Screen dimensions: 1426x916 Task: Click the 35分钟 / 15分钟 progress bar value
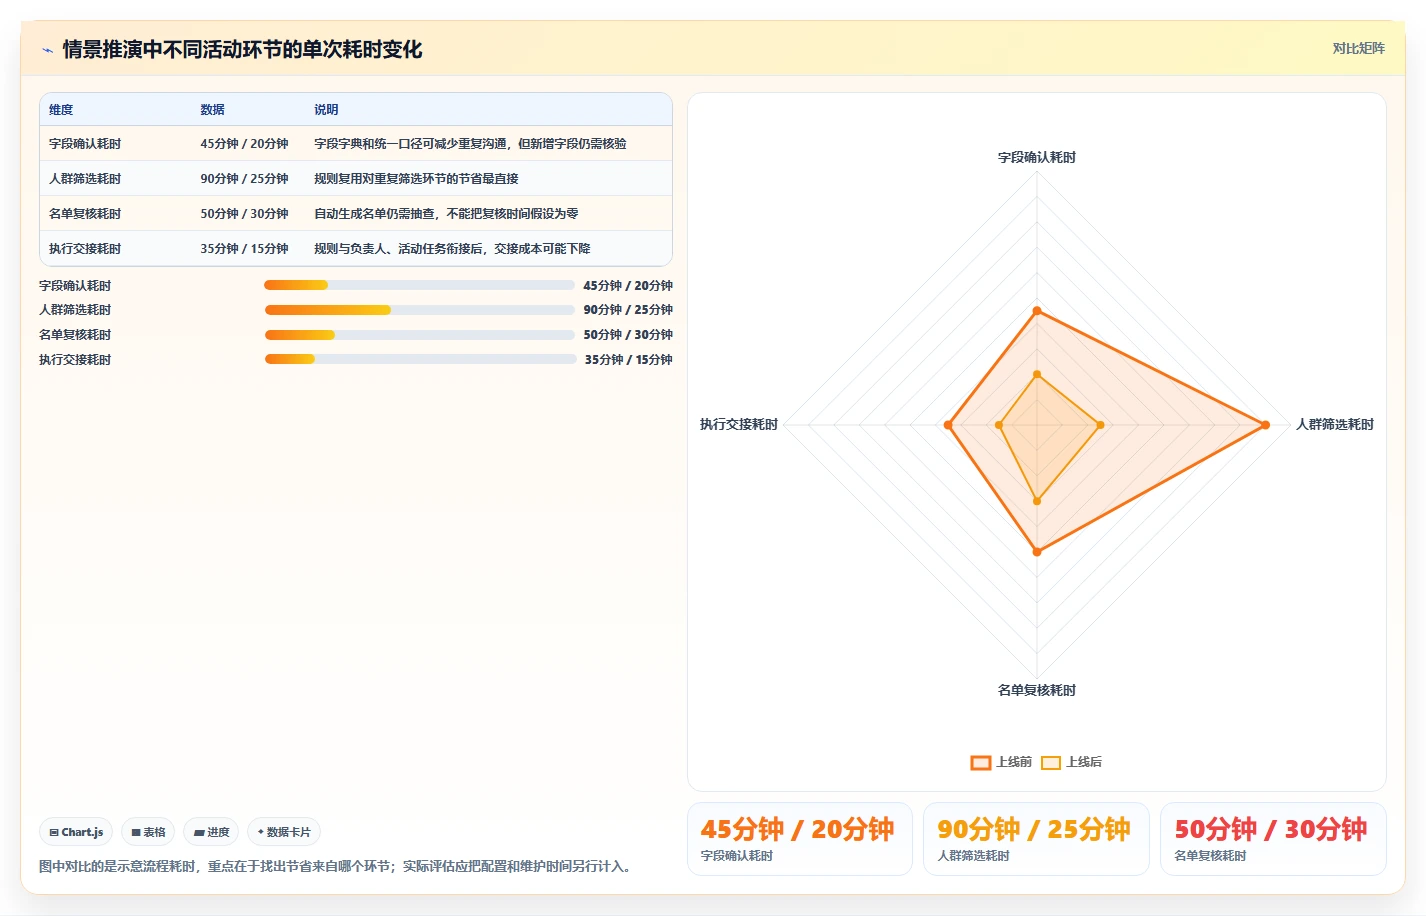[x=628, y=360]
